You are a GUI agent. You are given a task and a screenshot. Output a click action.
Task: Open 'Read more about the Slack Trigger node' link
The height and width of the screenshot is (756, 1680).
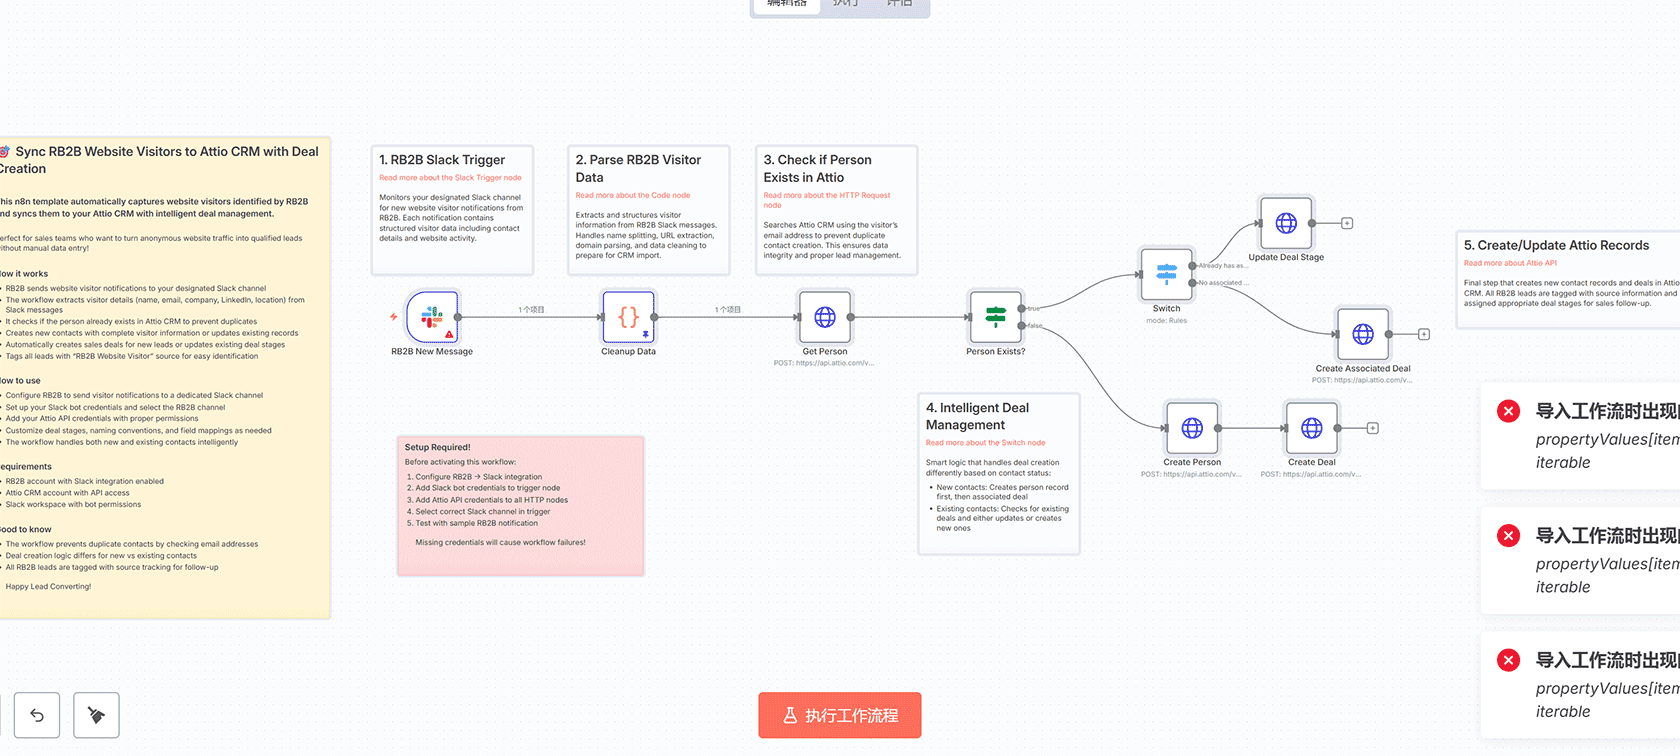pos(450,178)
